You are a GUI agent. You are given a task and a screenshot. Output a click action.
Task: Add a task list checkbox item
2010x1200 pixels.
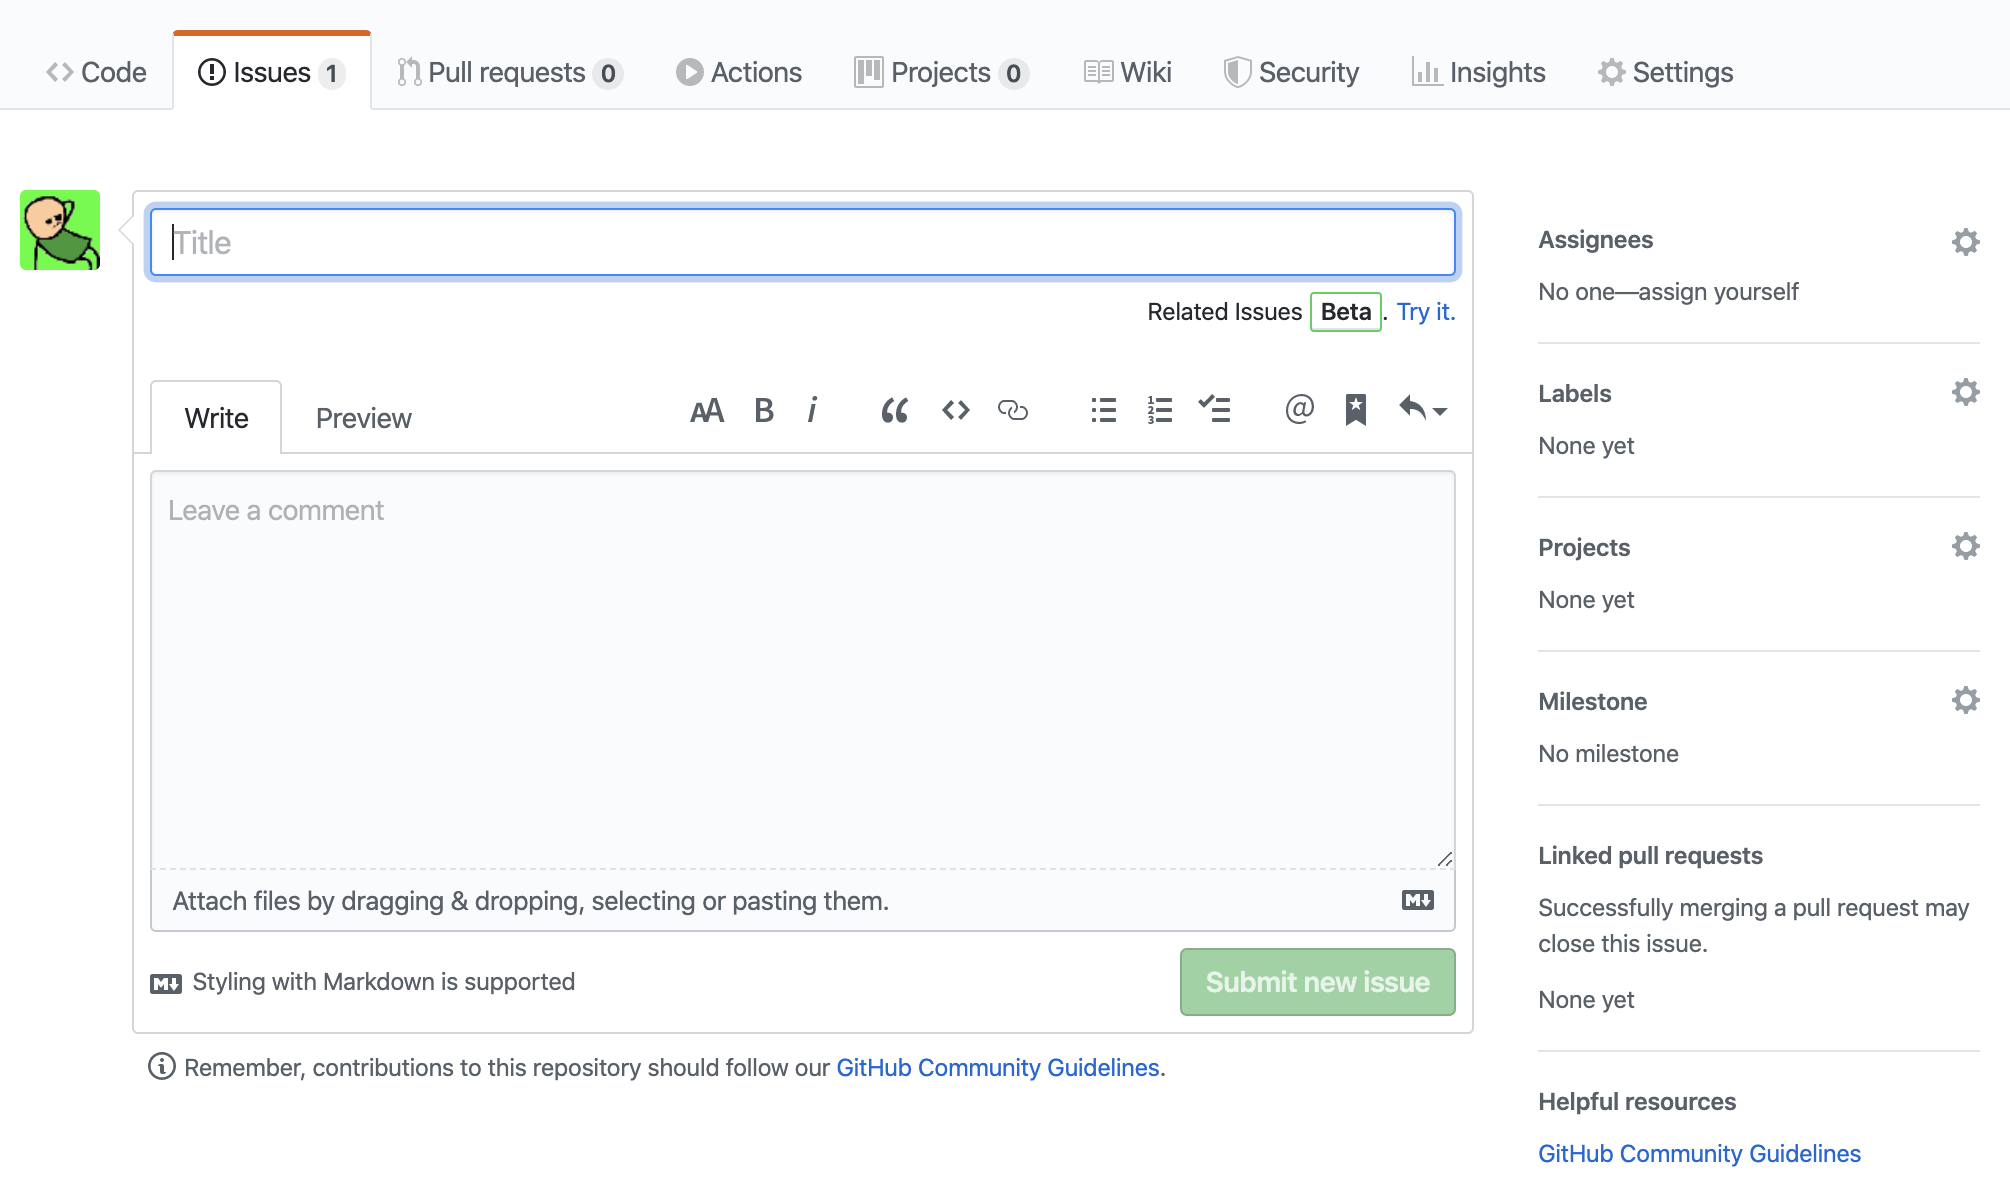point(1215,410)
